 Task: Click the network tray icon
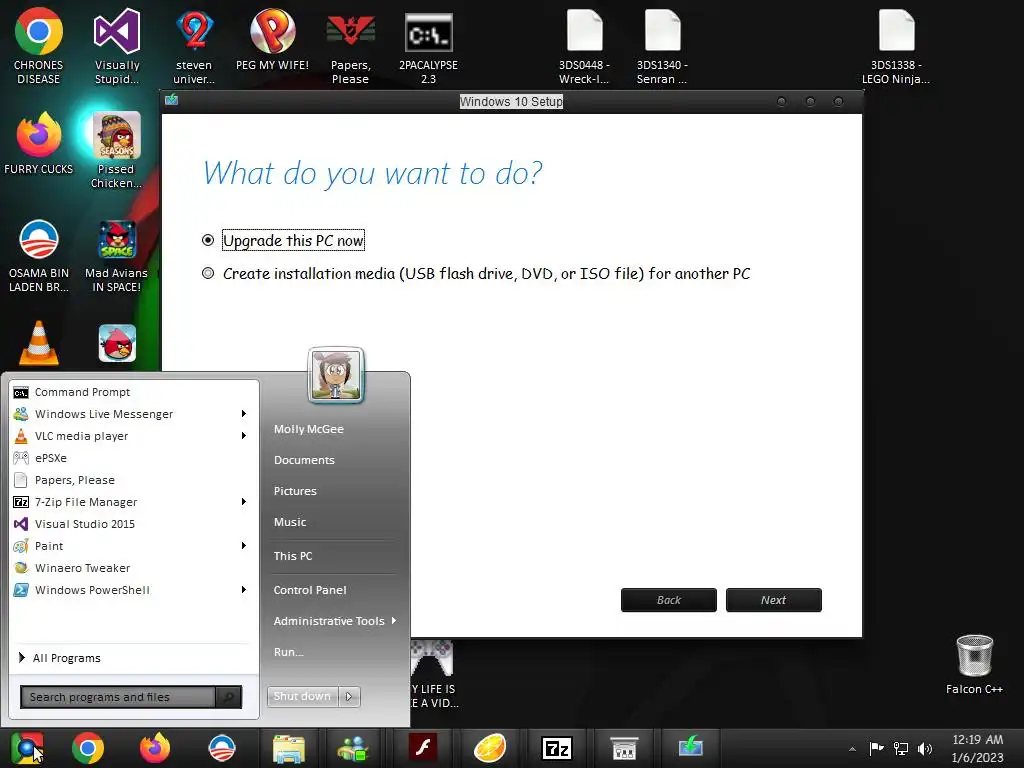(901, 749)
